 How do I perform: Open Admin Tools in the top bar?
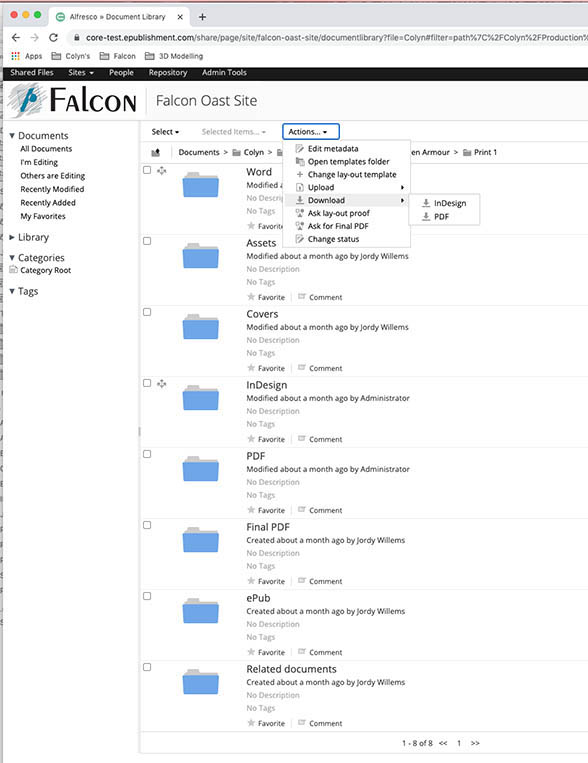point(224,73)
